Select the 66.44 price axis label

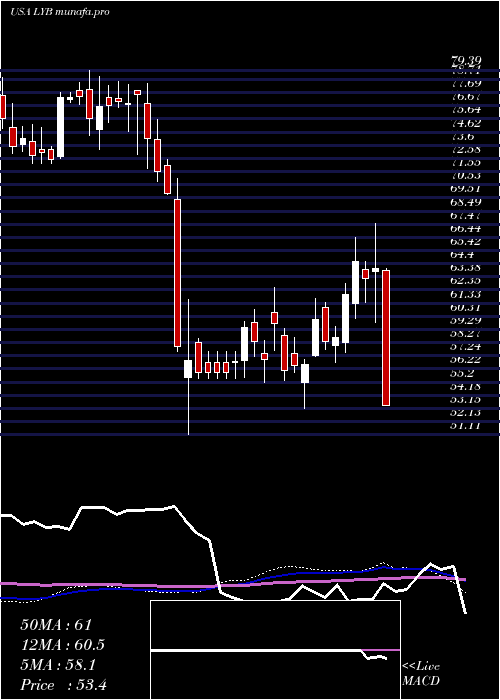(465, 229)
